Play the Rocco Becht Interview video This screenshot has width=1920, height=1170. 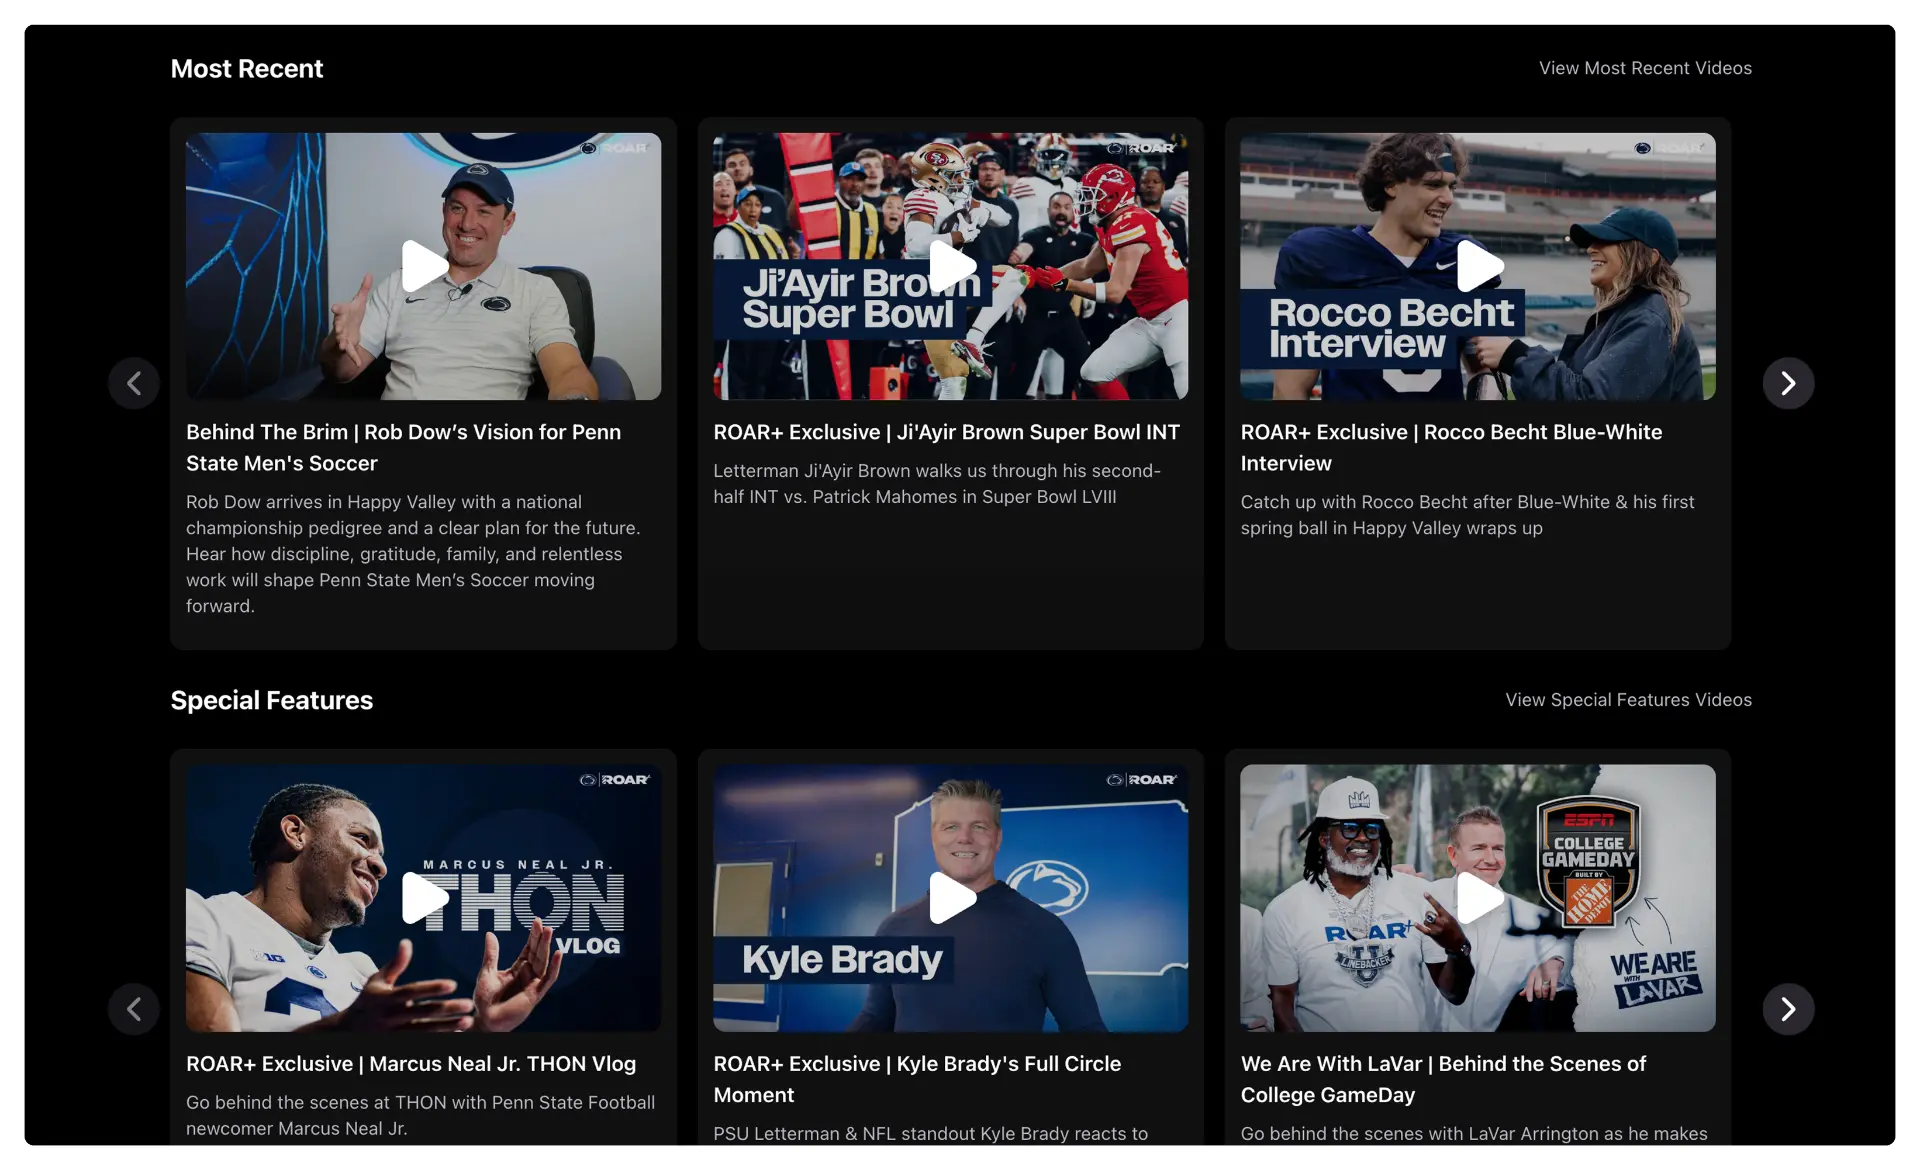coord(1479,266)
